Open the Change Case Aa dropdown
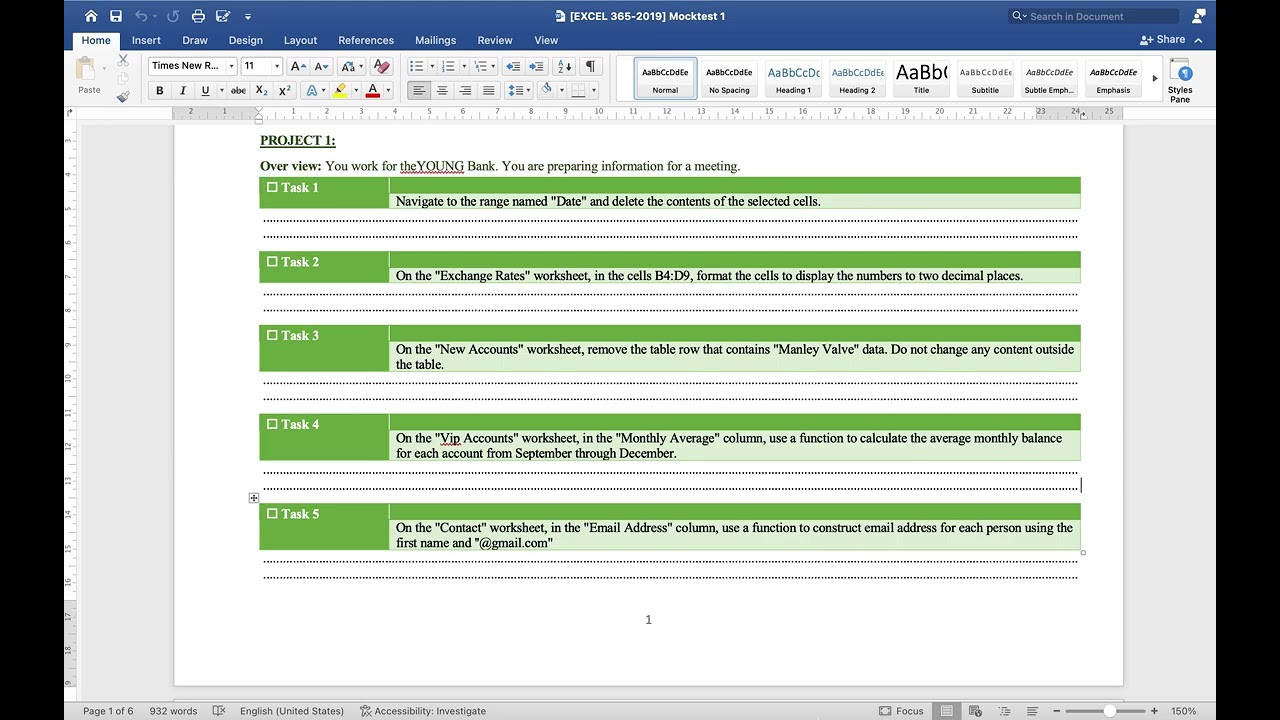 (351, 66)
